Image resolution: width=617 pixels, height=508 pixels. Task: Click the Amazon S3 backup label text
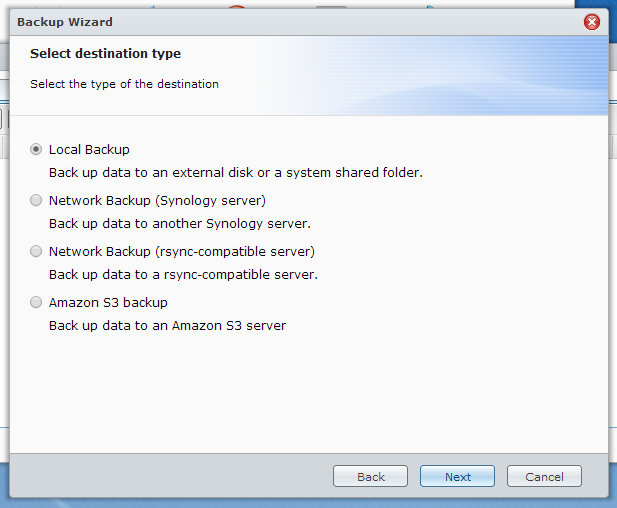[108, 303]
